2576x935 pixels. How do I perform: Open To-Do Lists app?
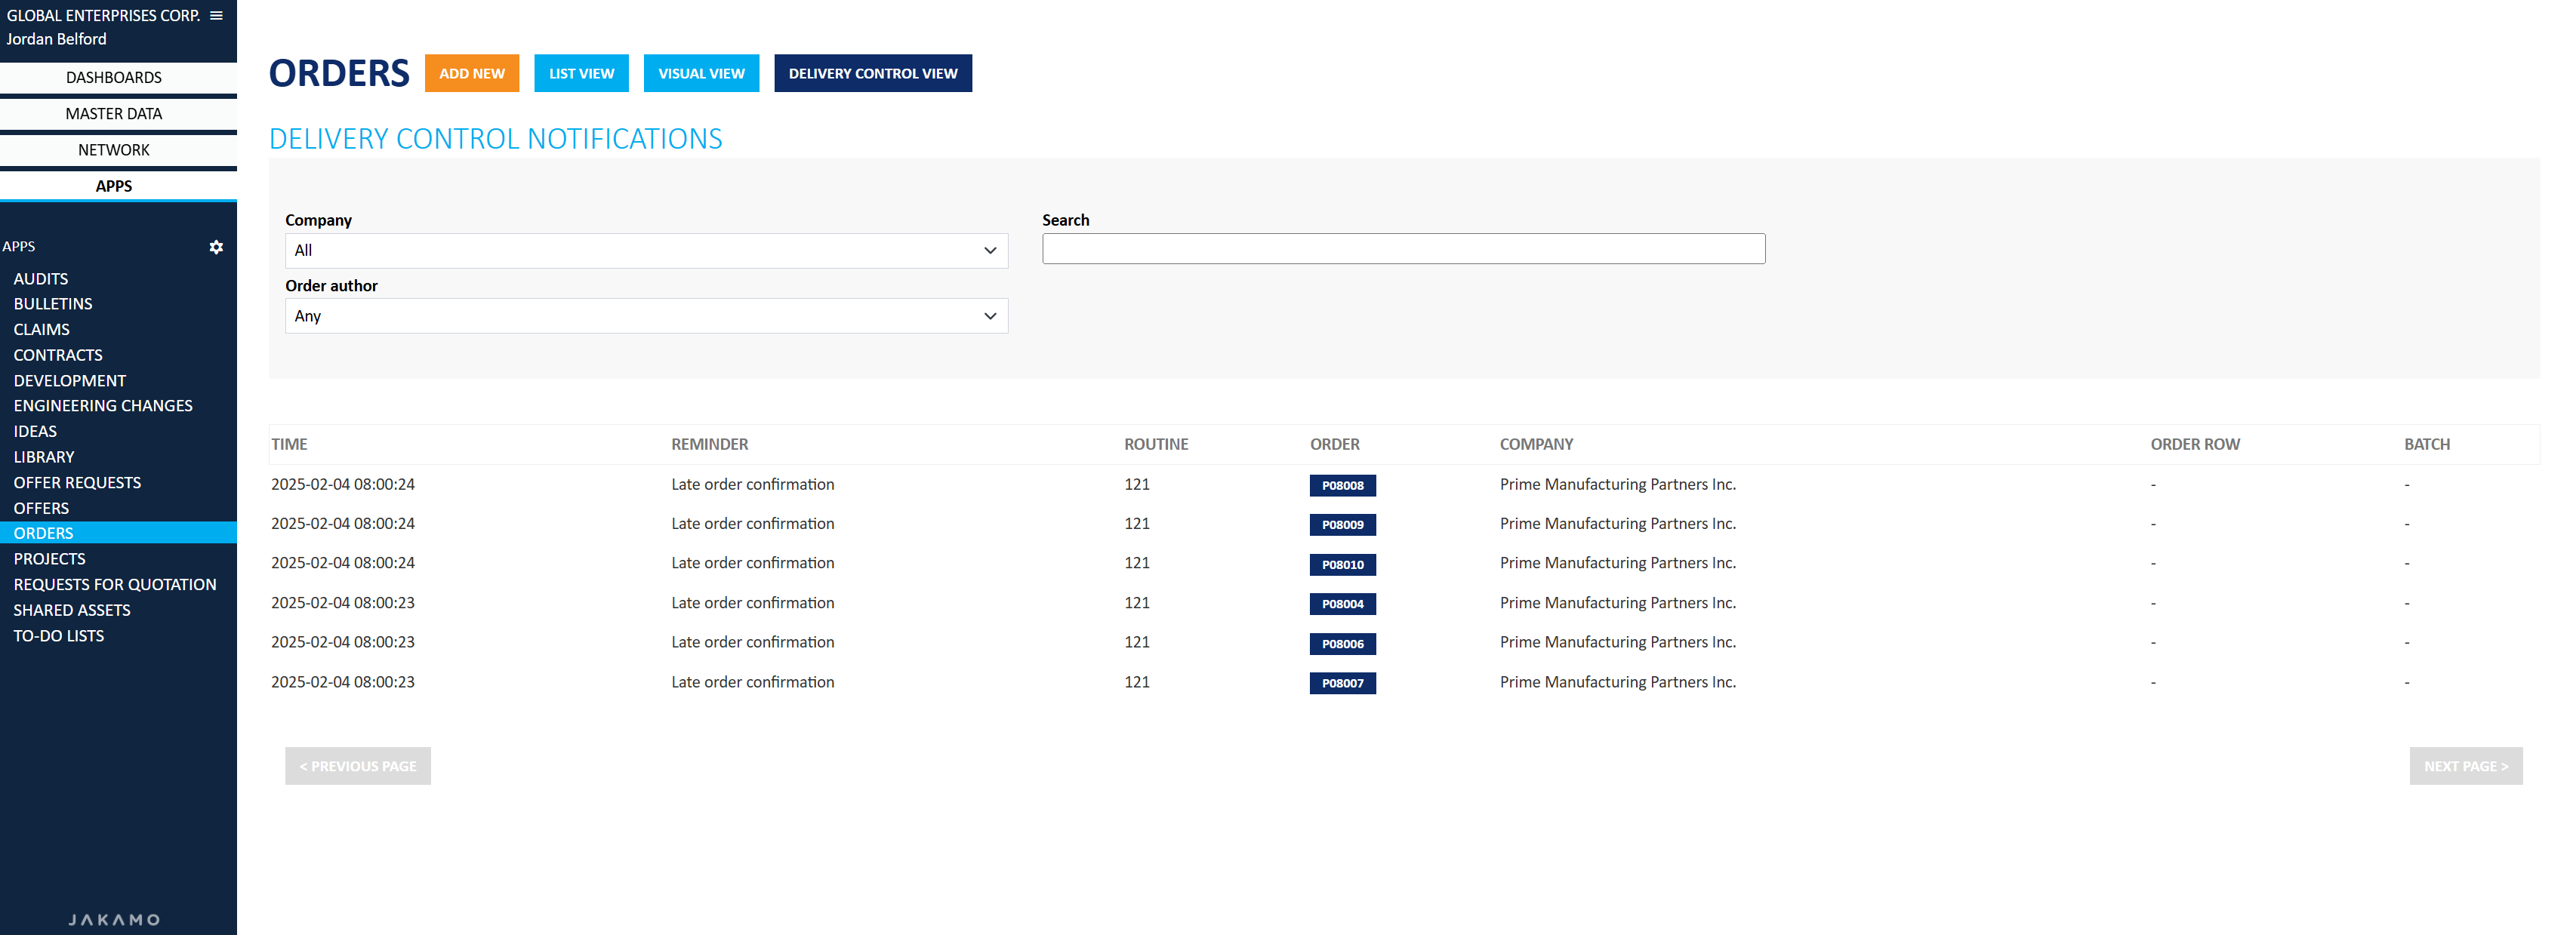[x=59, y=636]
